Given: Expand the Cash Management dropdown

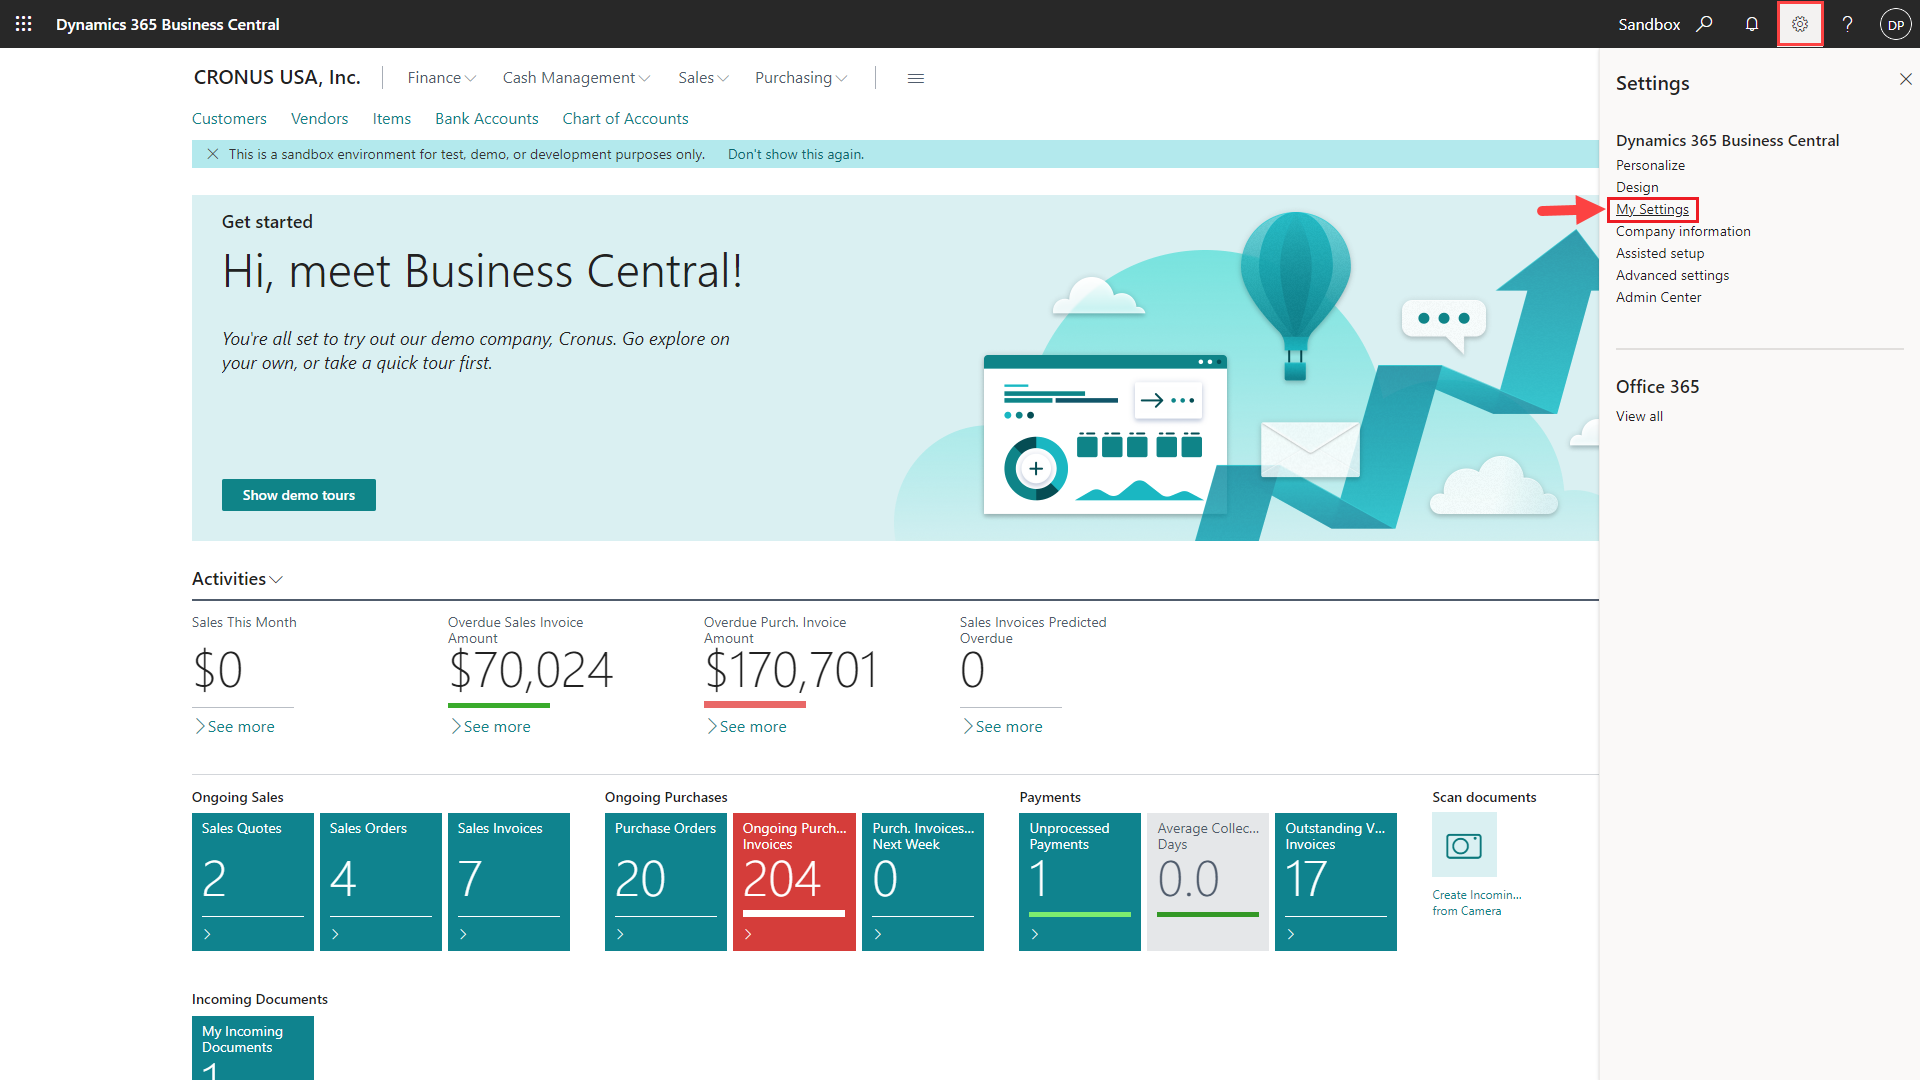Looking at the screenshot, I should click(576, 78).
